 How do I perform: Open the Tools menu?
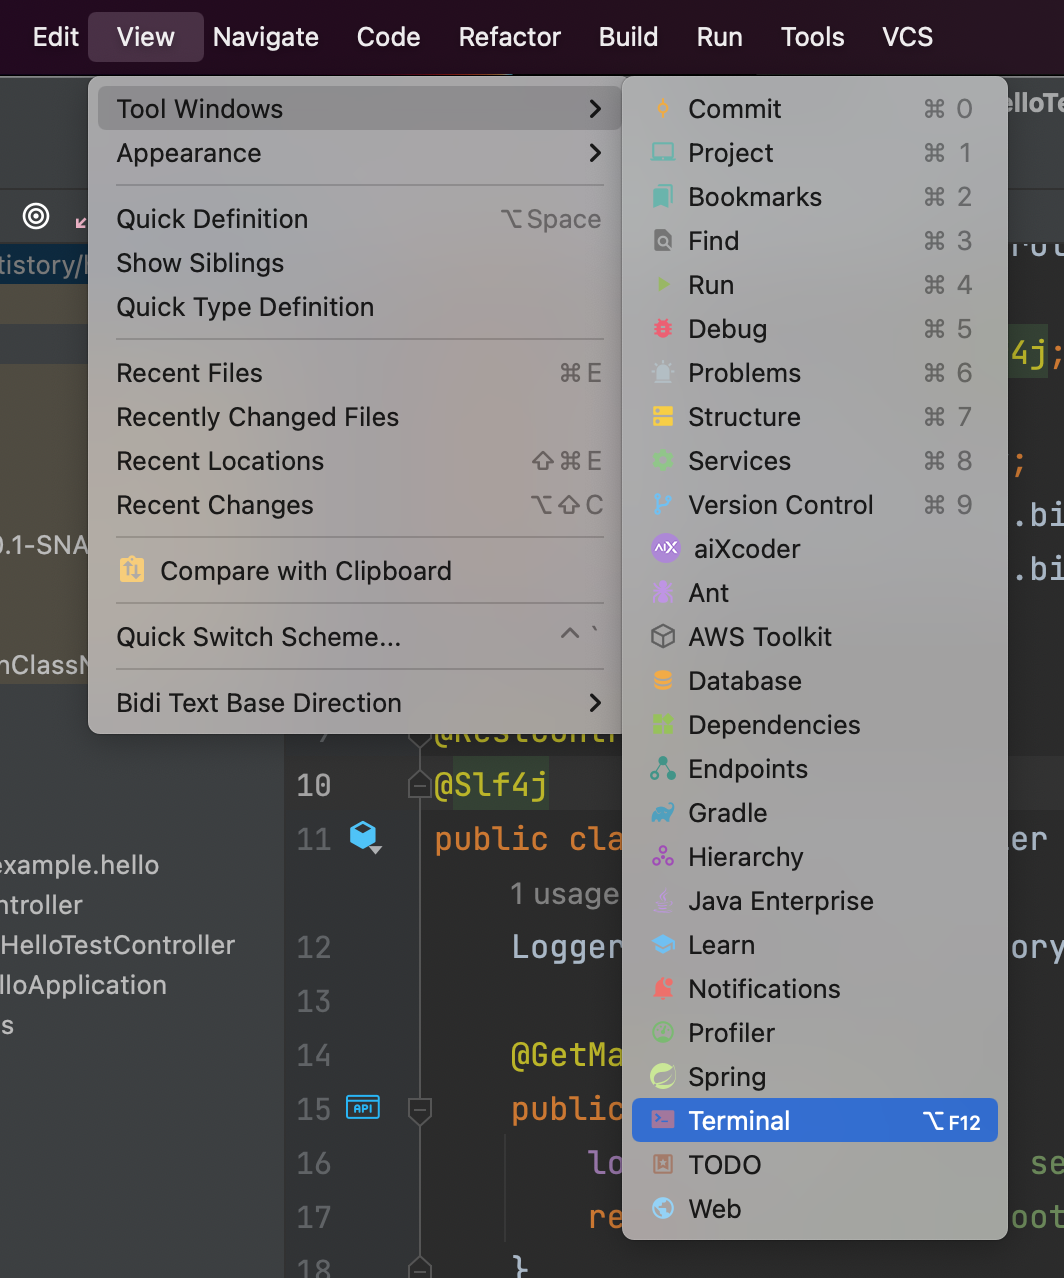(x=813, y=37)
